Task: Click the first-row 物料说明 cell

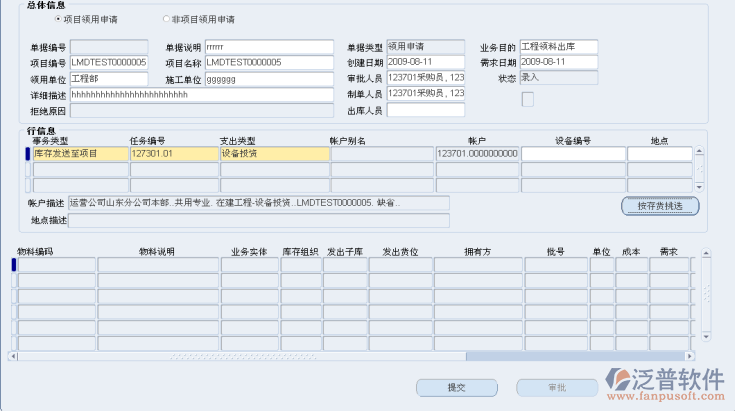Action: (x=158, y=264)
